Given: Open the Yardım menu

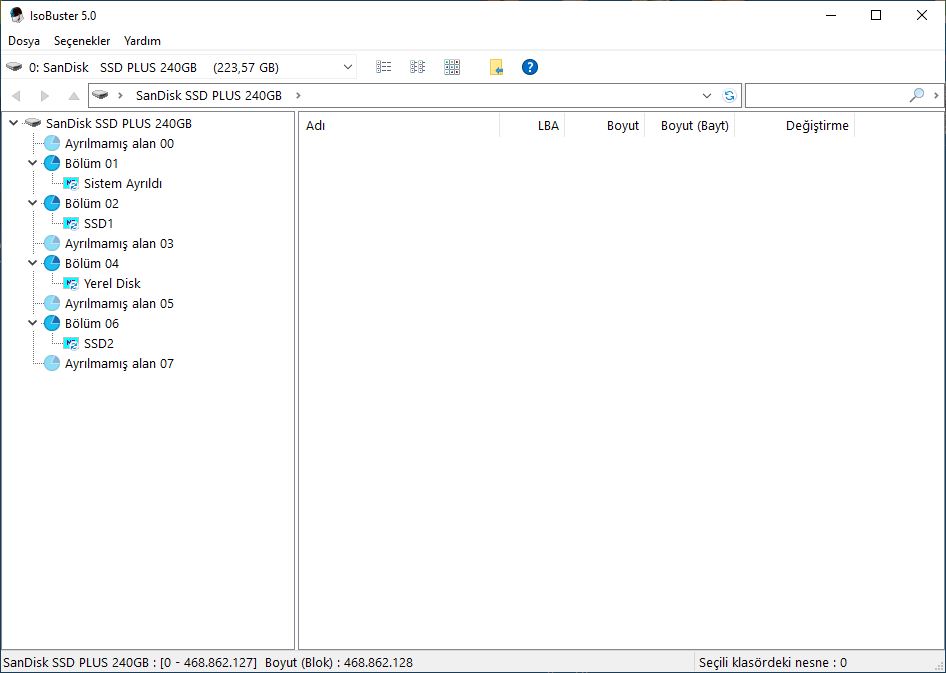Looking at the screenshot, I should click(x=142, y=41).
